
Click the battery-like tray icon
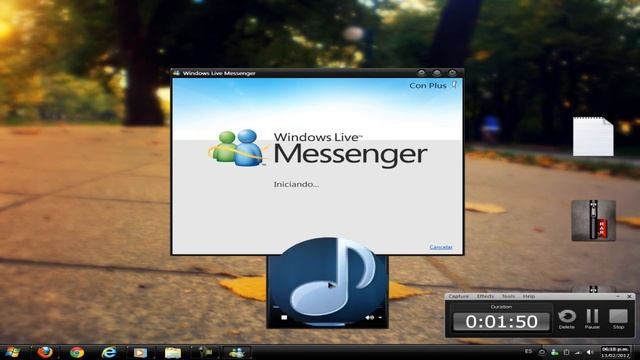pyautogui.click(x=566, y=352)
